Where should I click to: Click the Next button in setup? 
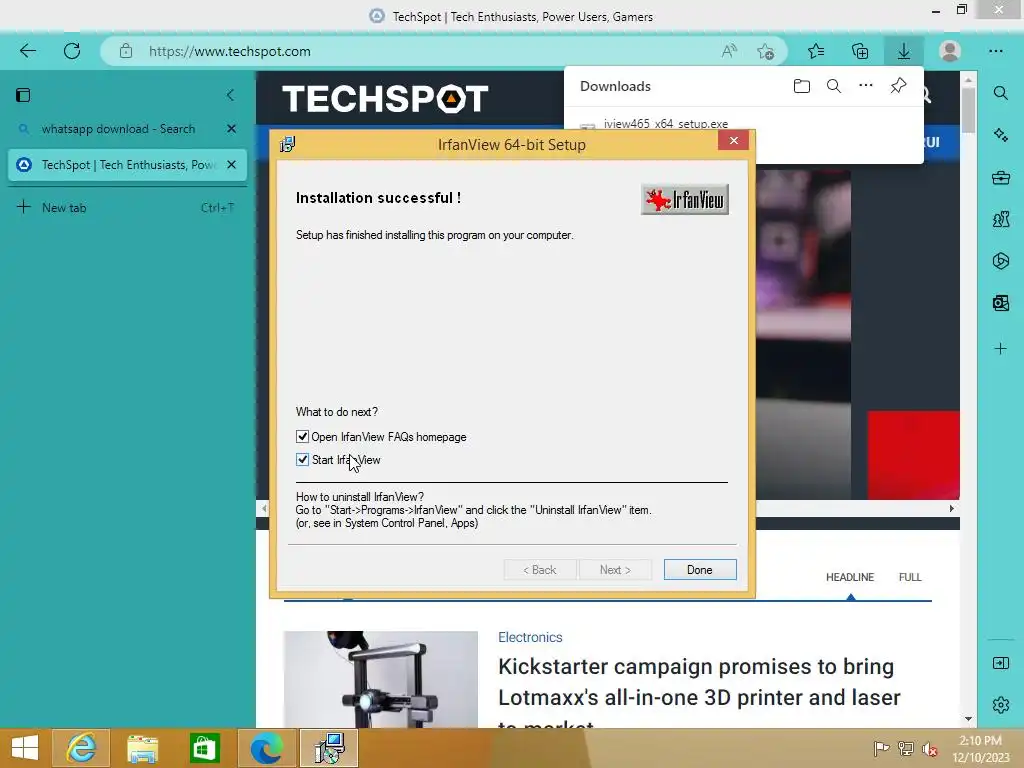[x=615, y=569]
